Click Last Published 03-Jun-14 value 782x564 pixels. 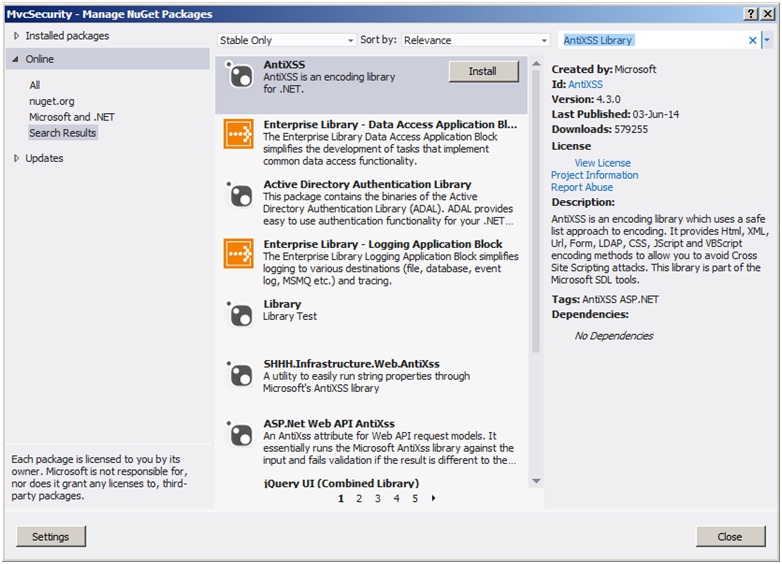656,114
